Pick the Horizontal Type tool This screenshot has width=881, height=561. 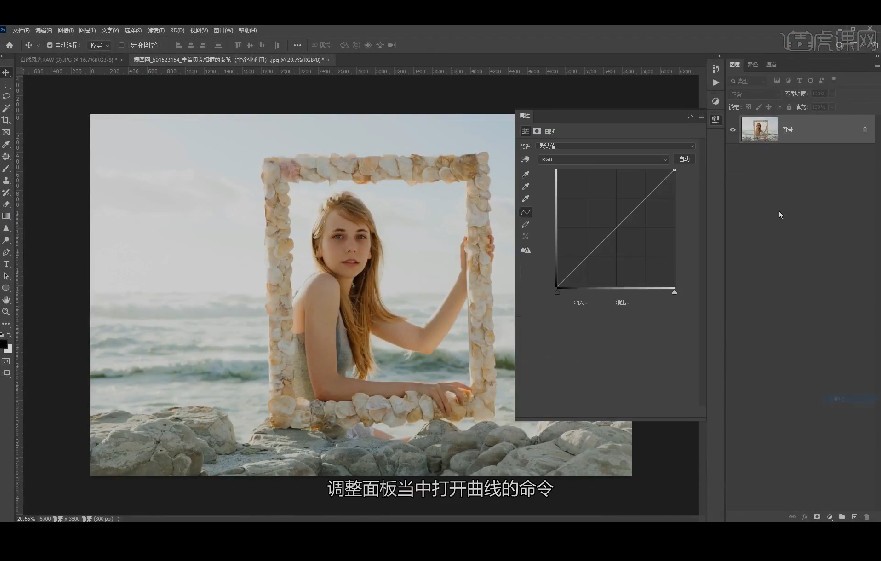[x=6, y=264]
